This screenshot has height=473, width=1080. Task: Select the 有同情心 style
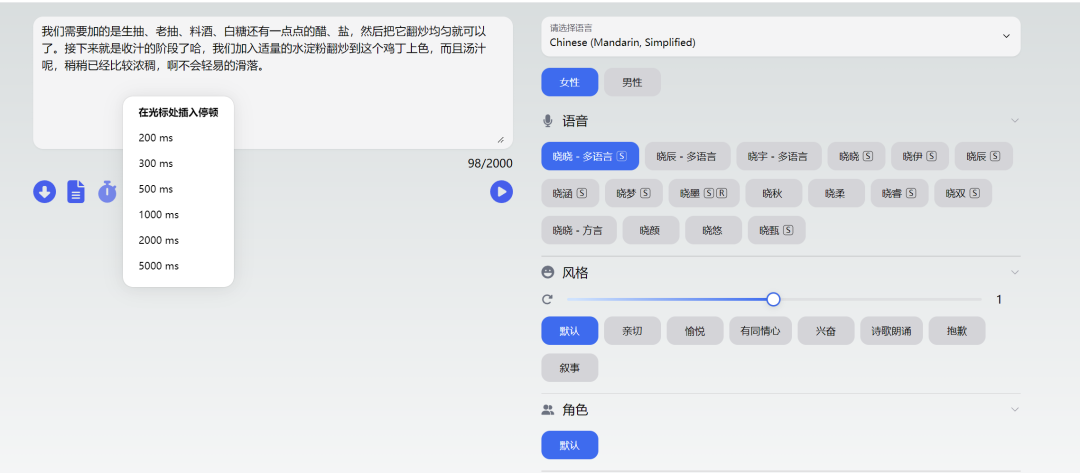click(760, 330)
